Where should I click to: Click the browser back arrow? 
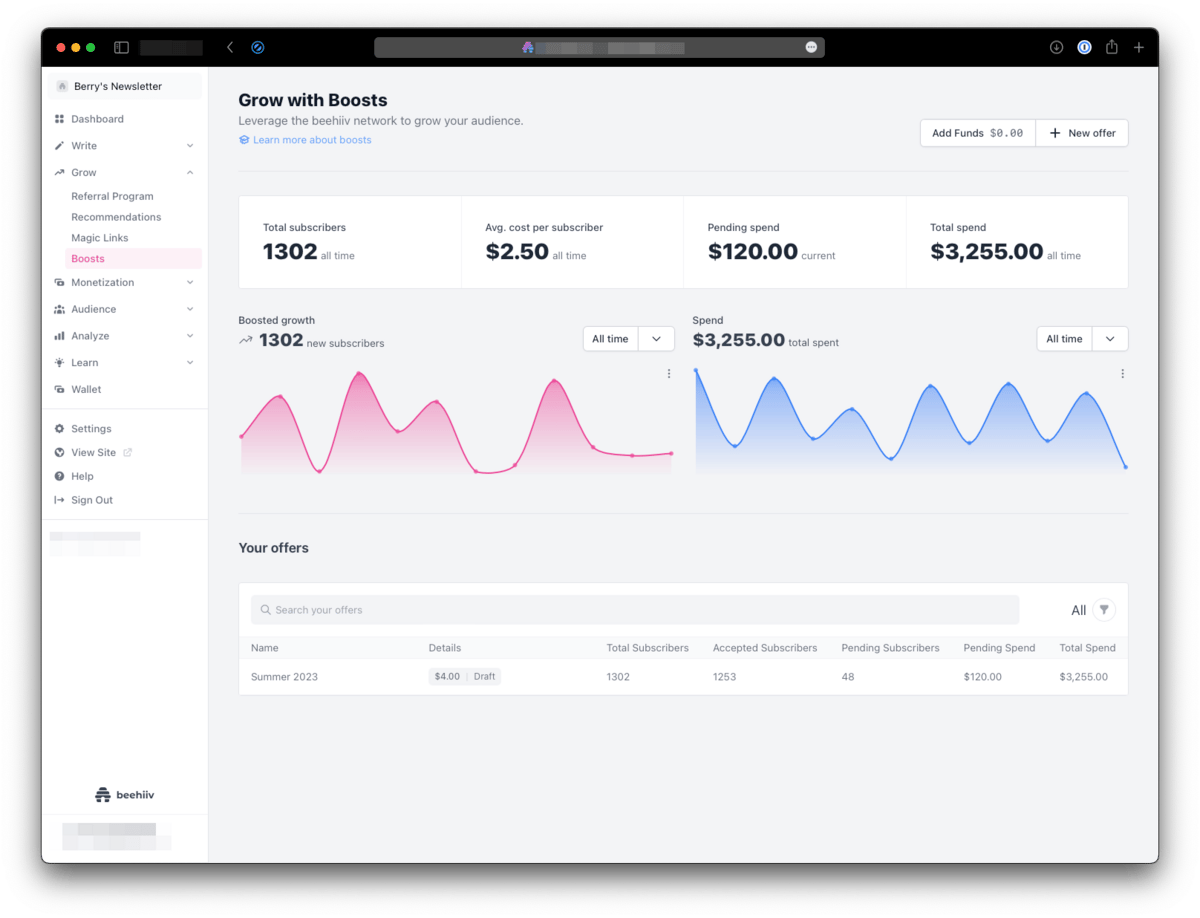tap(230, 47)
